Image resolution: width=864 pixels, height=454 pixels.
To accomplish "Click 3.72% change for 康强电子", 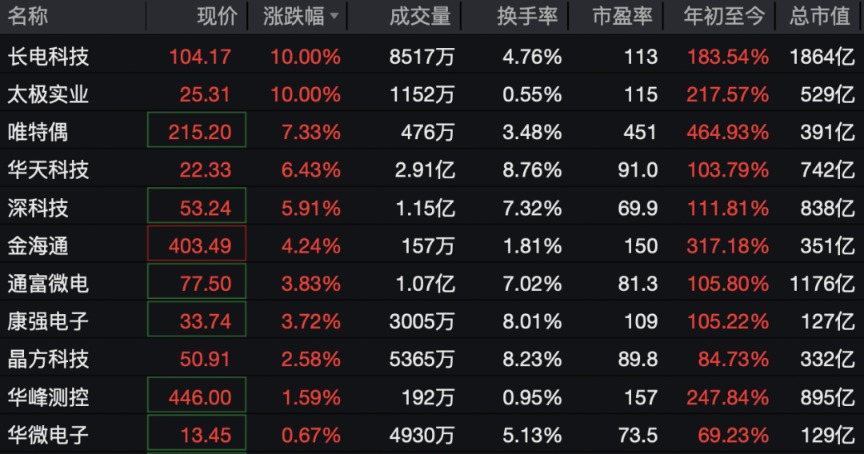I will tap(311, 322).
